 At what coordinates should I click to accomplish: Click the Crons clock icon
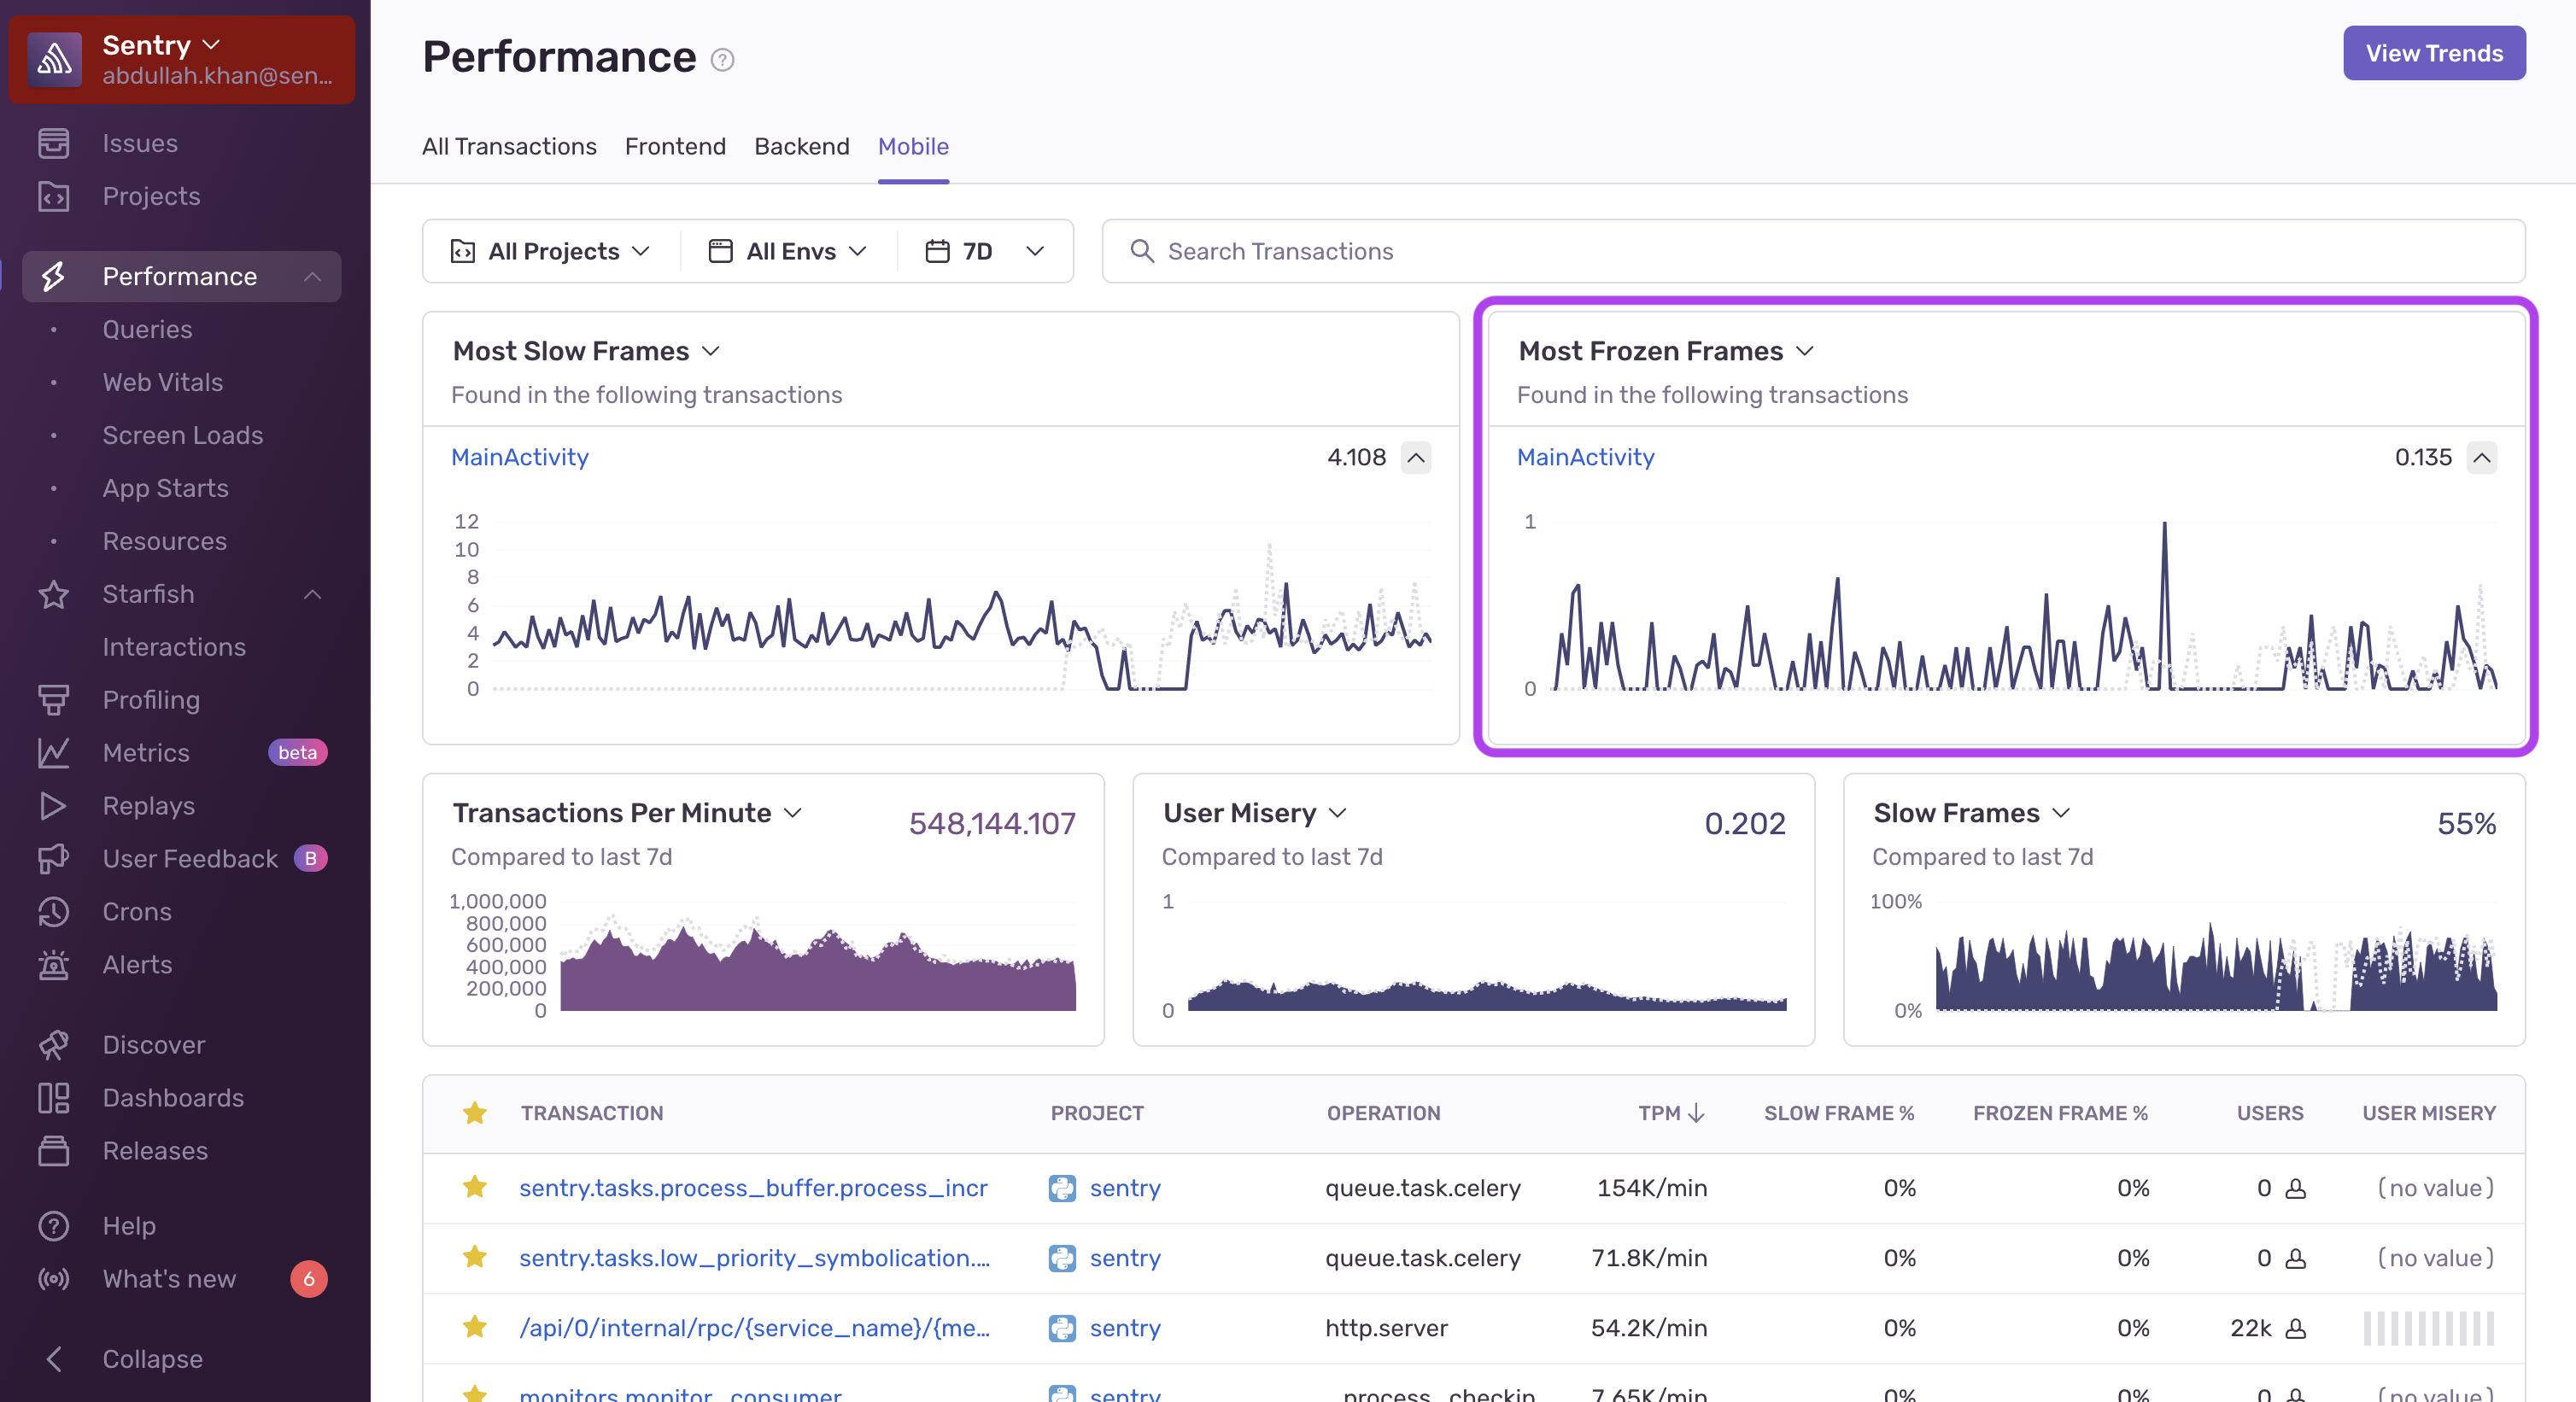point(53,912)
